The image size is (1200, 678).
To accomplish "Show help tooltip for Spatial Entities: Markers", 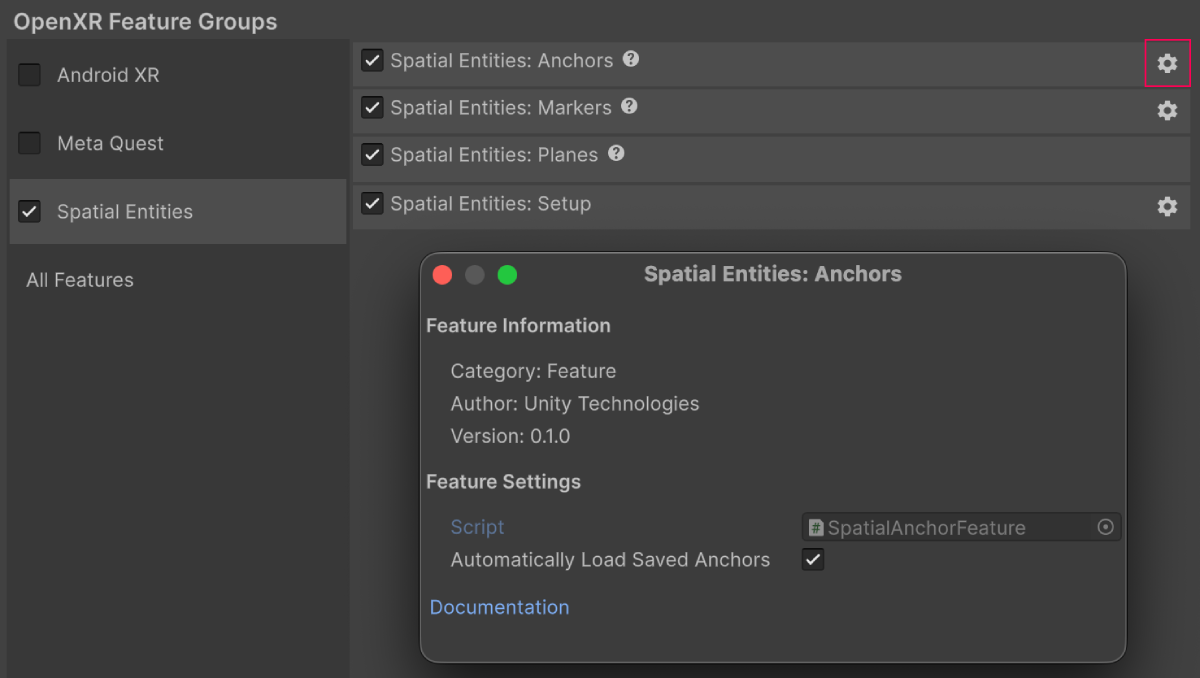I will coord(629,106).
